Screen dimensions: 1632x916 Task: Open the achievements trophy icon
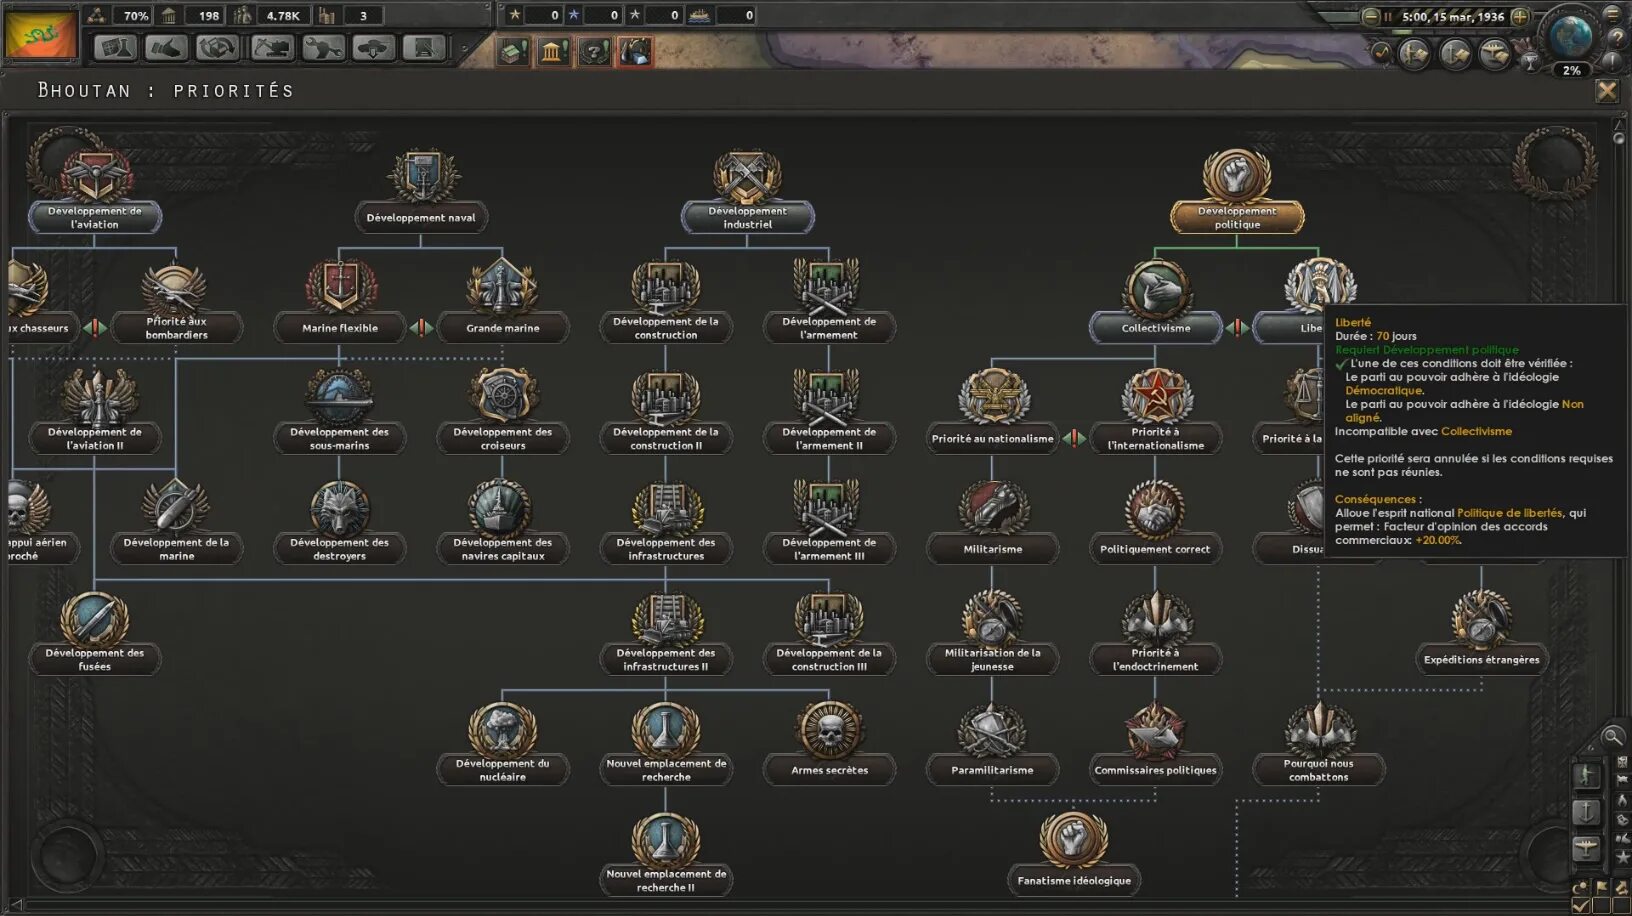point(1530,60)
